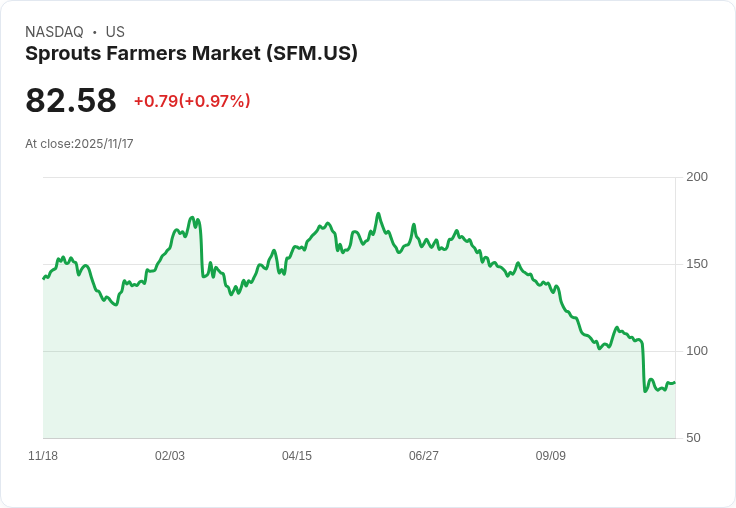
Task: Click the price line peak just after 02/03
Action: tap(192, 217)
